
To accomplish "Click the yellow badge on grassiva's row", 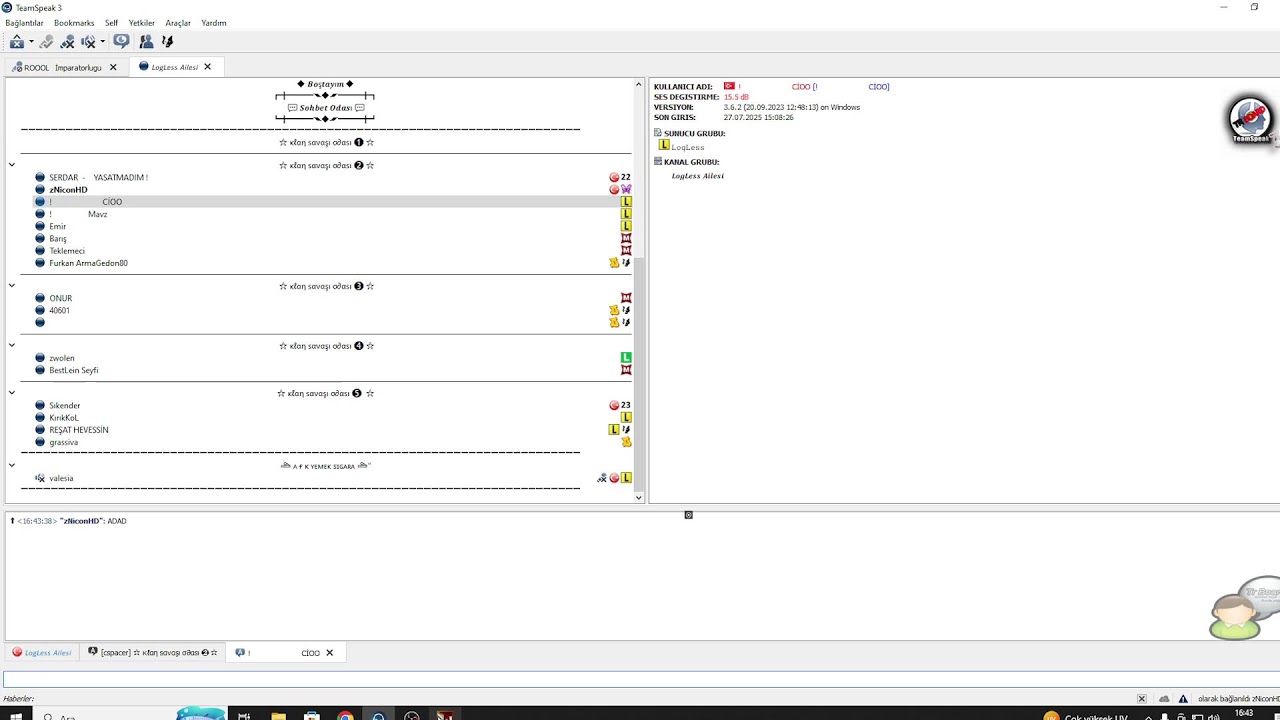I will pyautogui.click(x=626, y=442).
